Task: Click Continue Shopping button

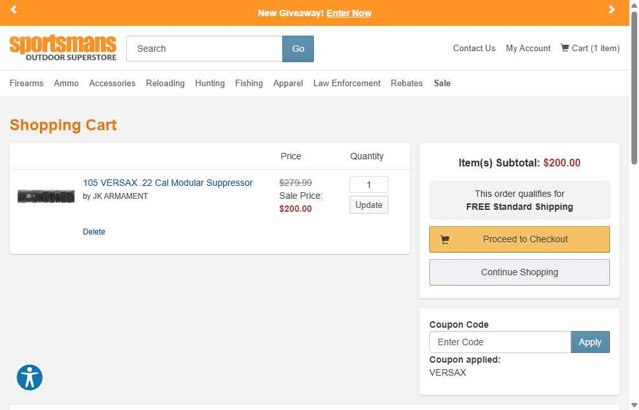Action: 519,272
